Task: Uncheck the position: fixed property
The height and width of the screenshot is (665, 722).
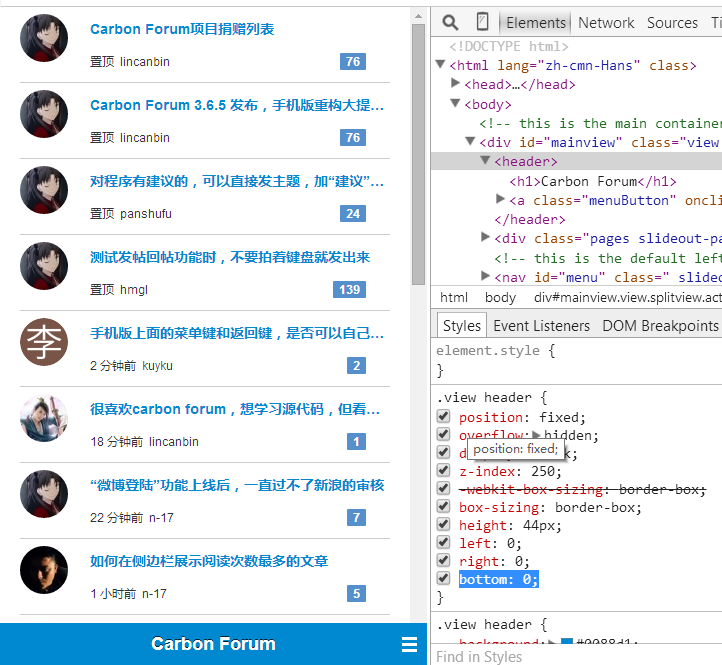Action: 443,416
